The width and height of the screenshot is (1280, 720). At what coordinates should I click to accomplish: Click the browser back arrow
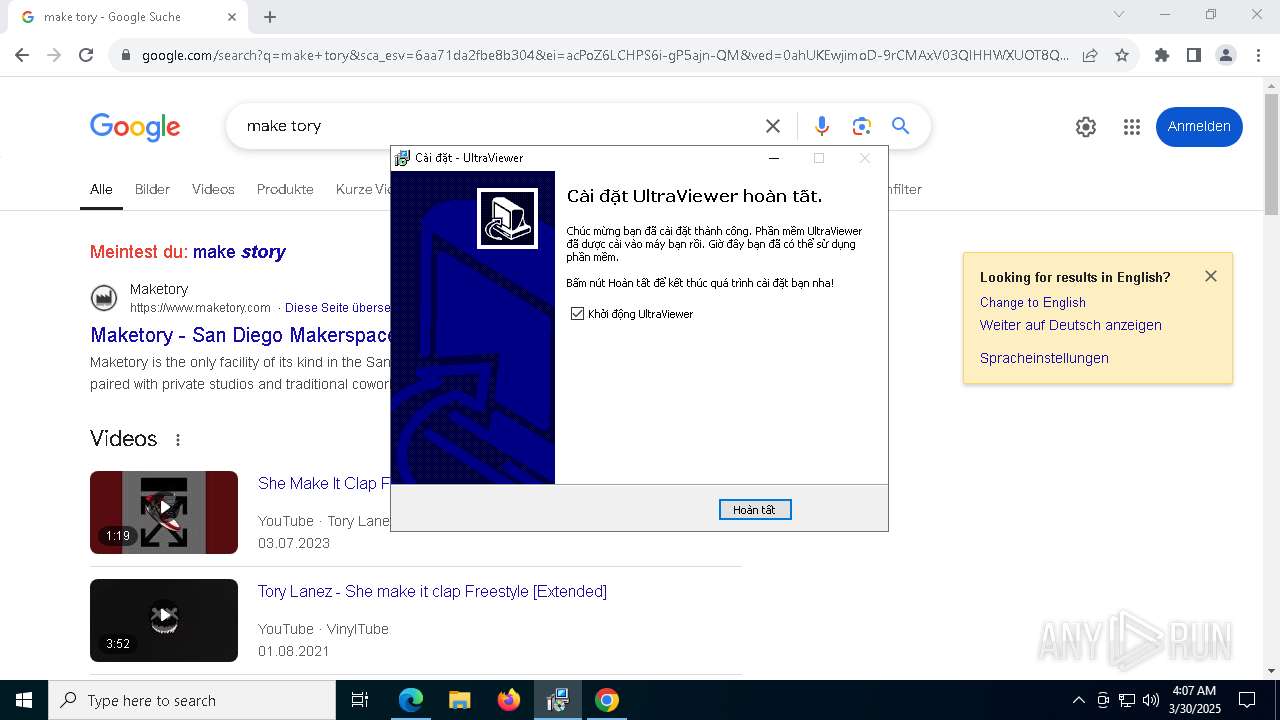pos(22,56)
